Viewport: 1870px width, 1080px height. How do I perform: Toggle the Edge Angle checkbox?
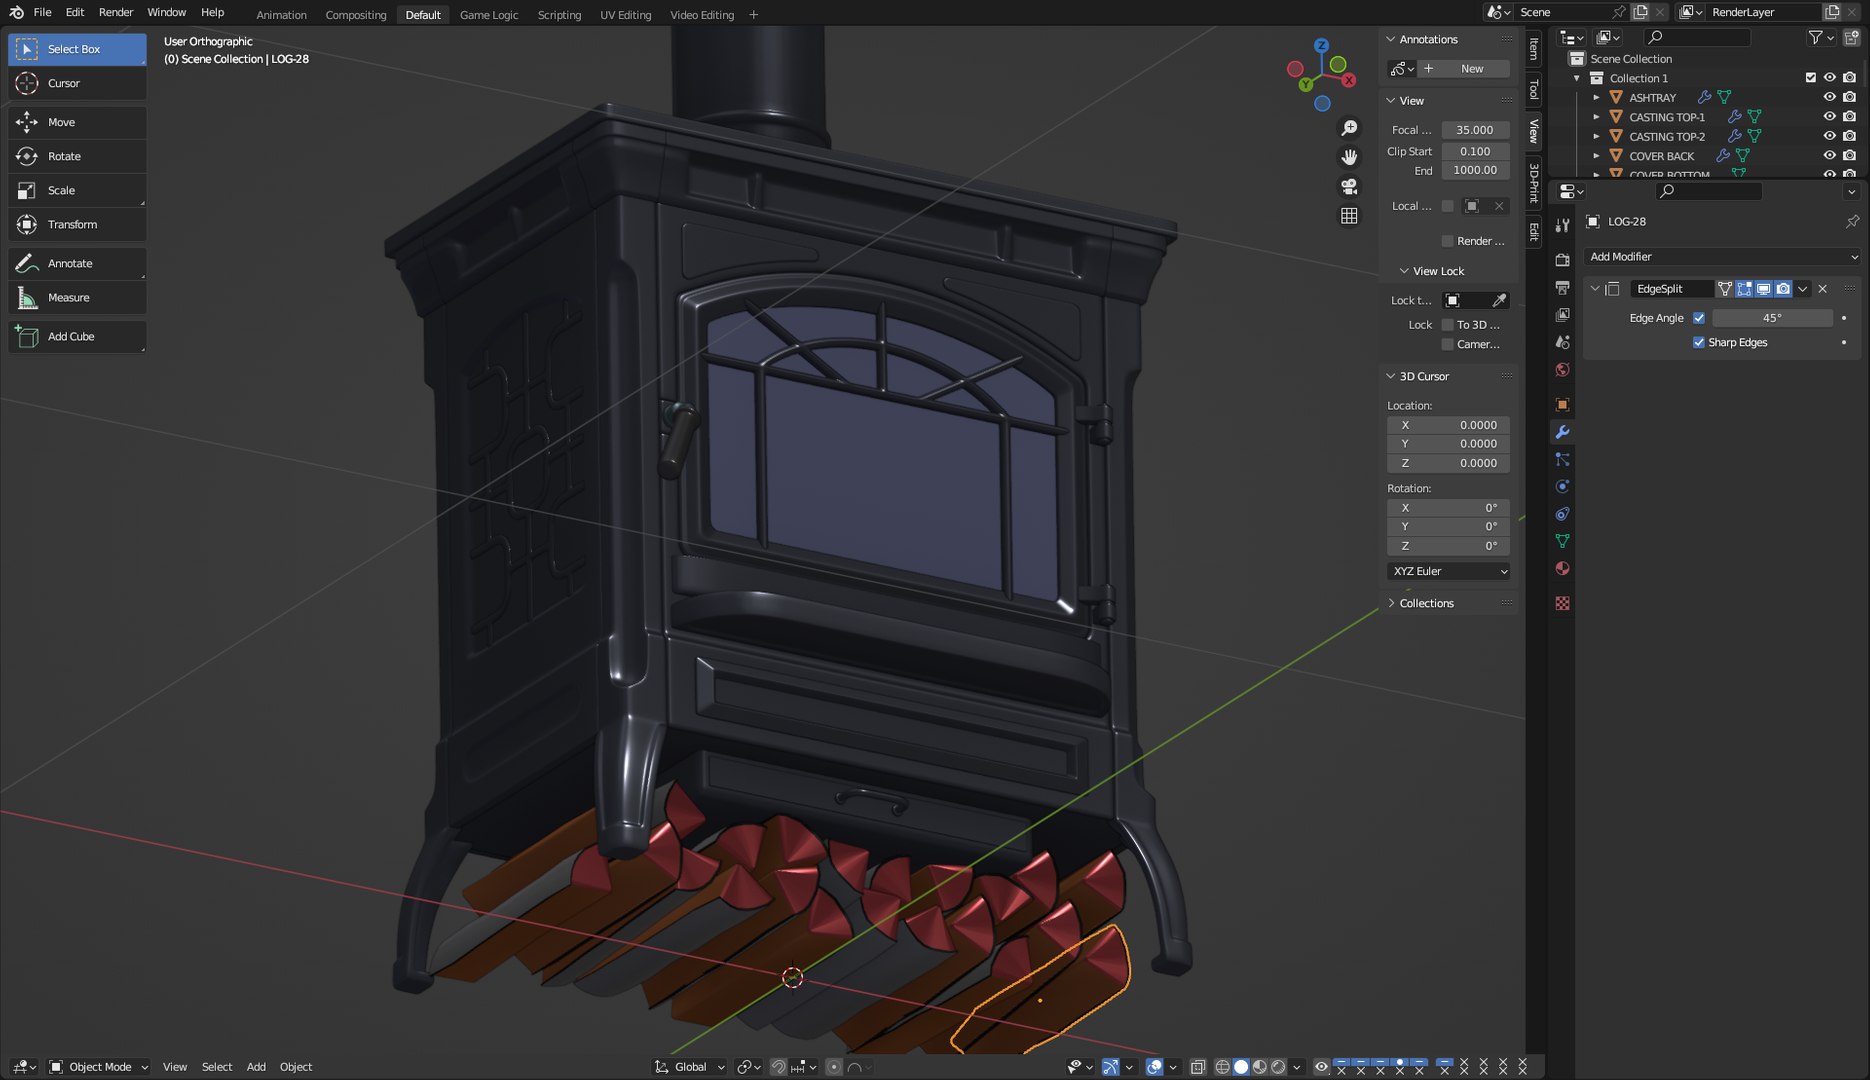pyautogui.click(x=1699, y=318)
